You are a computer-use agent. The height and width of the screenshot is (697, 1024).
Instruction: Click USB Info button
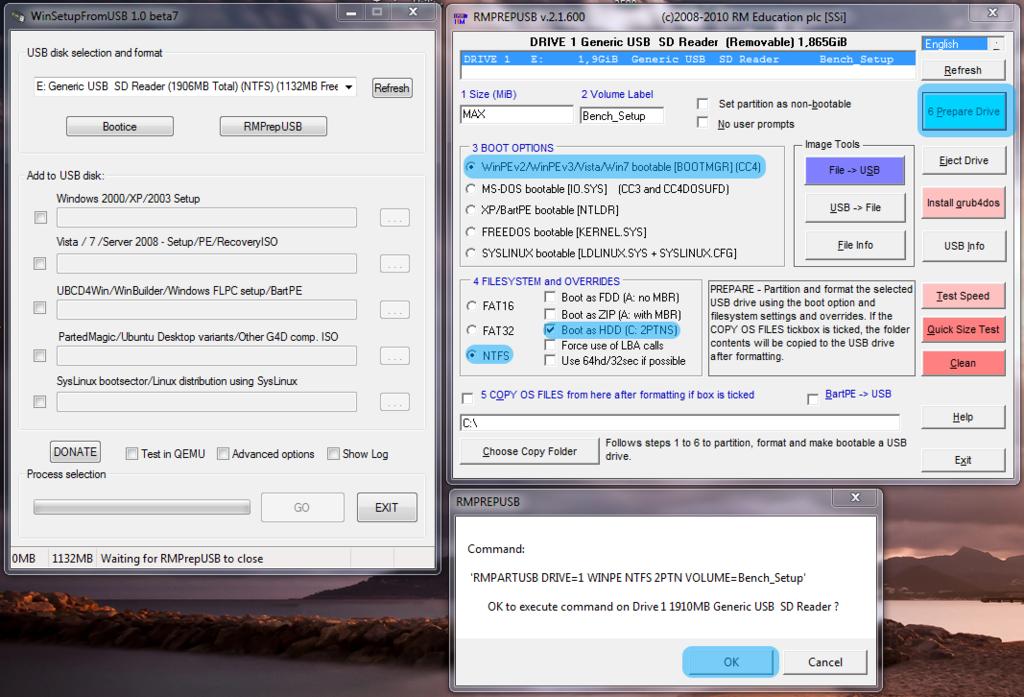point(964,246)
